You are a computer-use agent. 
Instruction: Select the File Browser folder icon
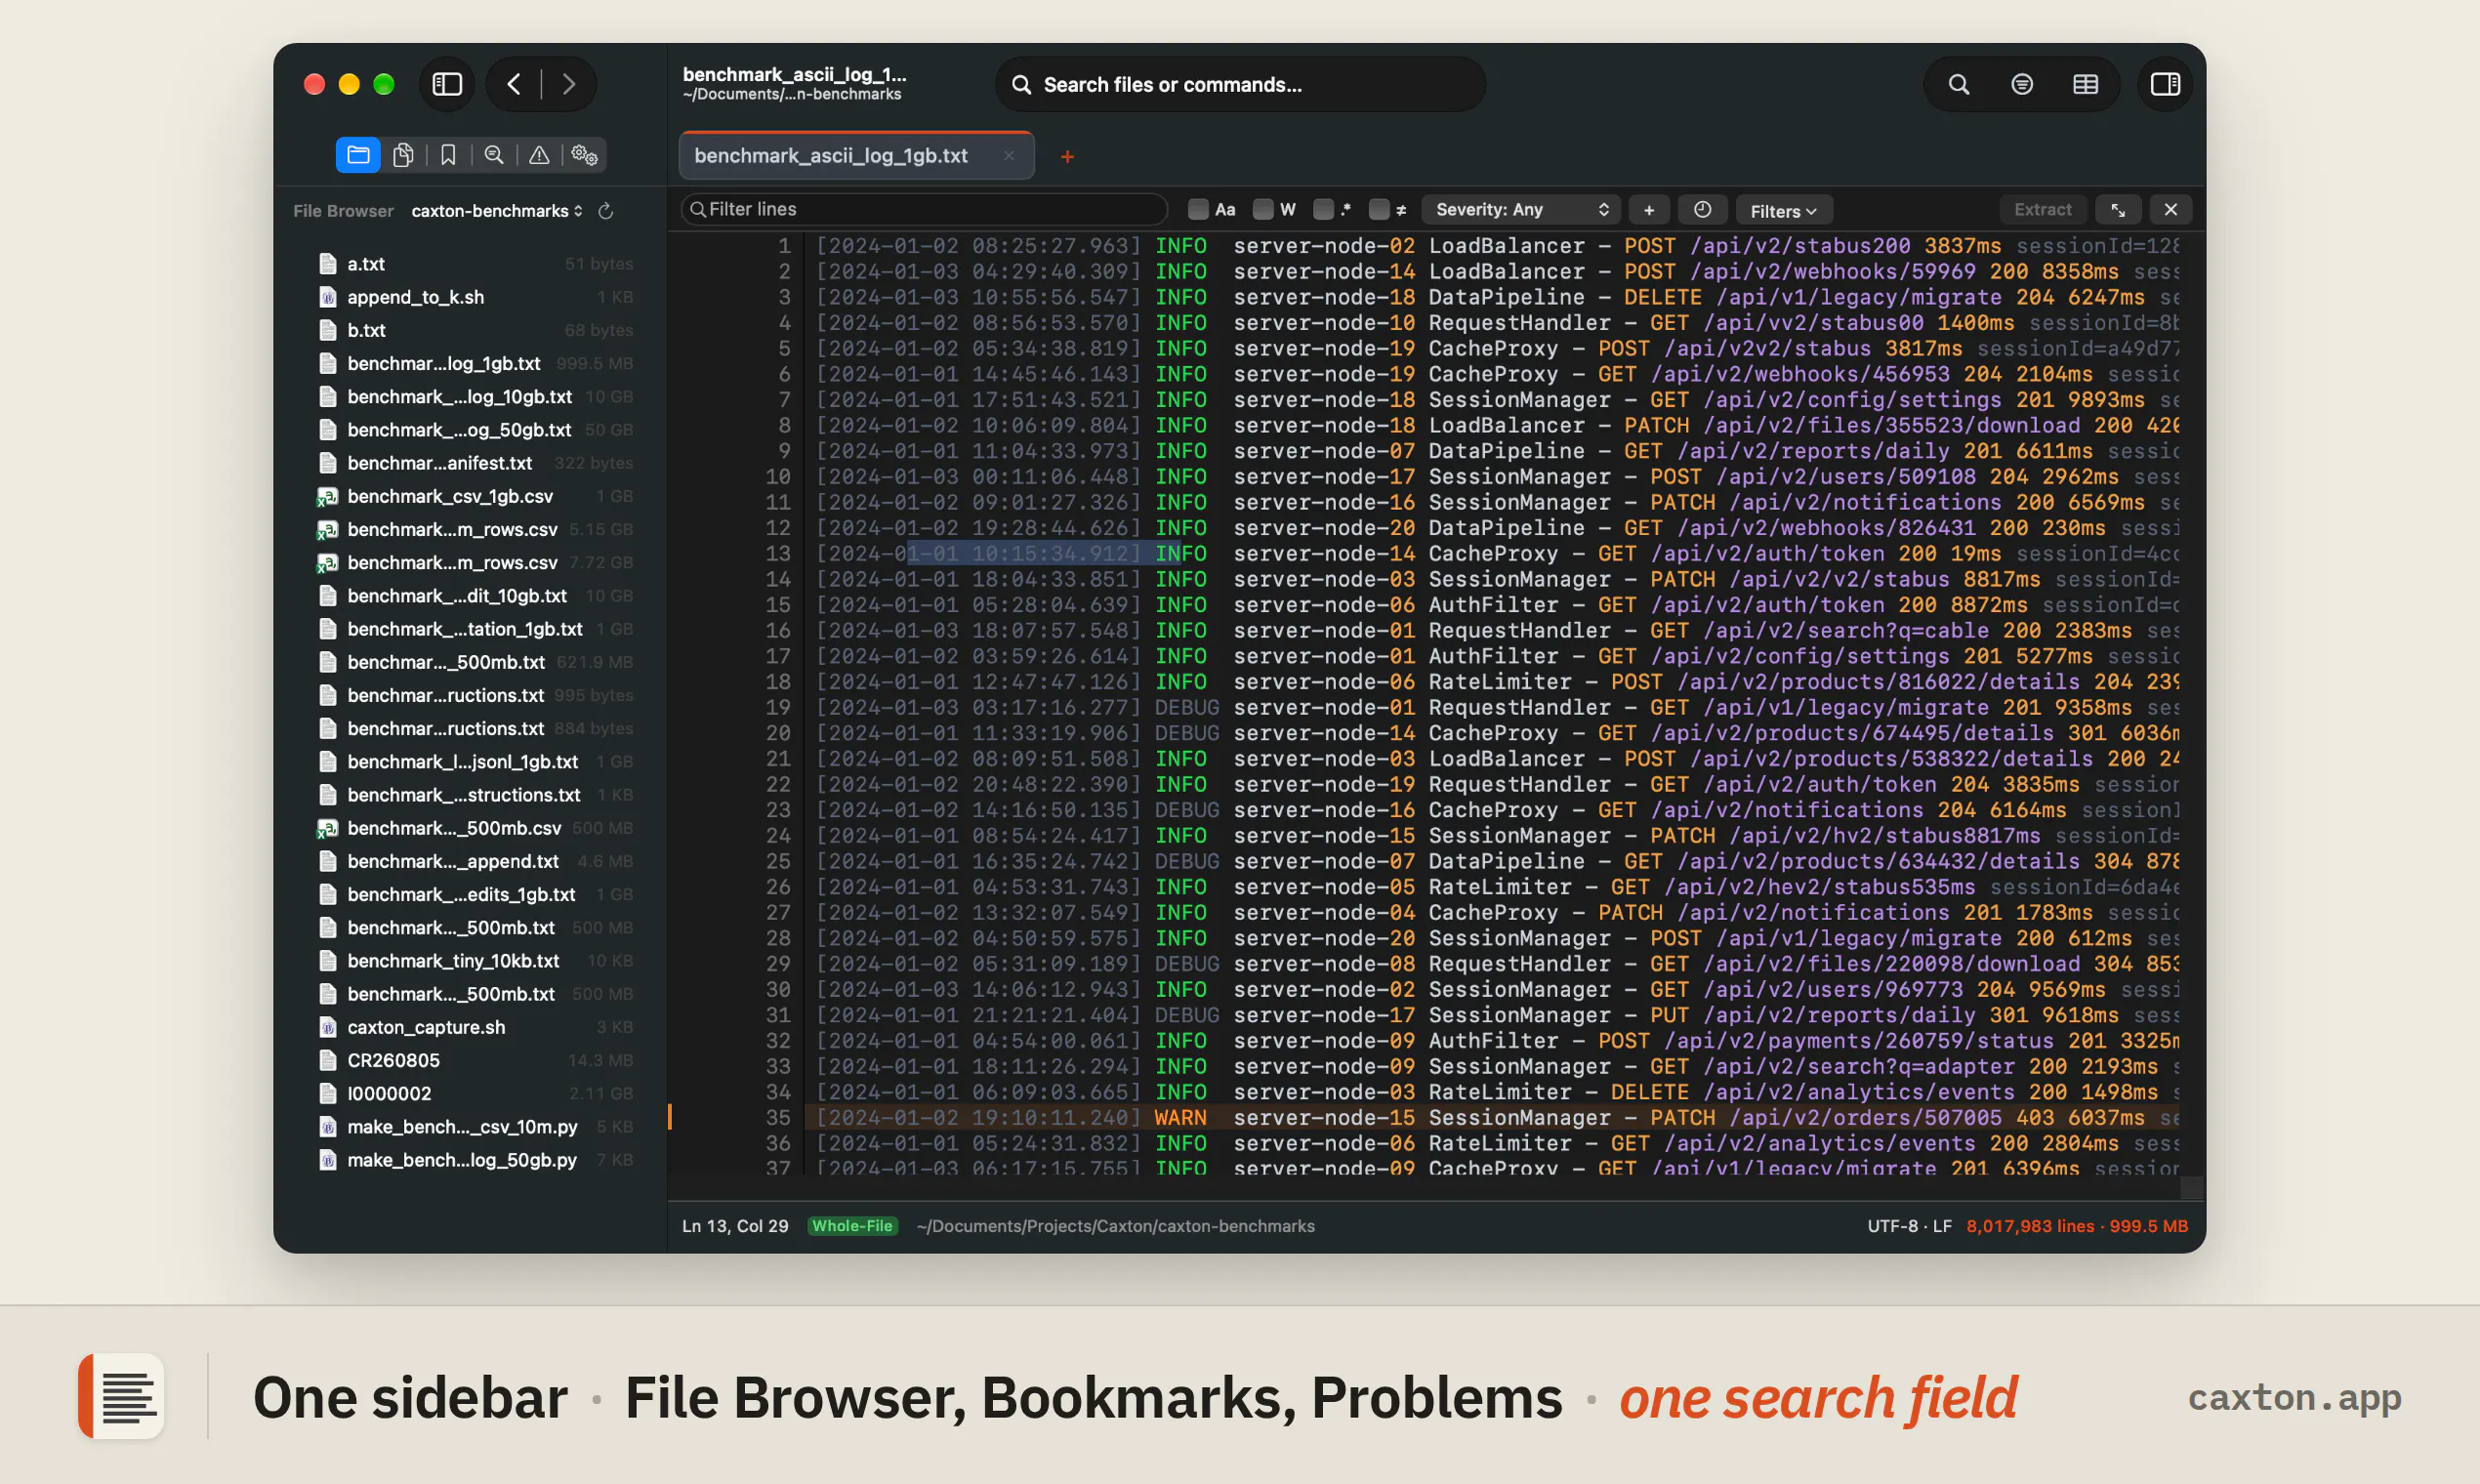pos(358,155)
